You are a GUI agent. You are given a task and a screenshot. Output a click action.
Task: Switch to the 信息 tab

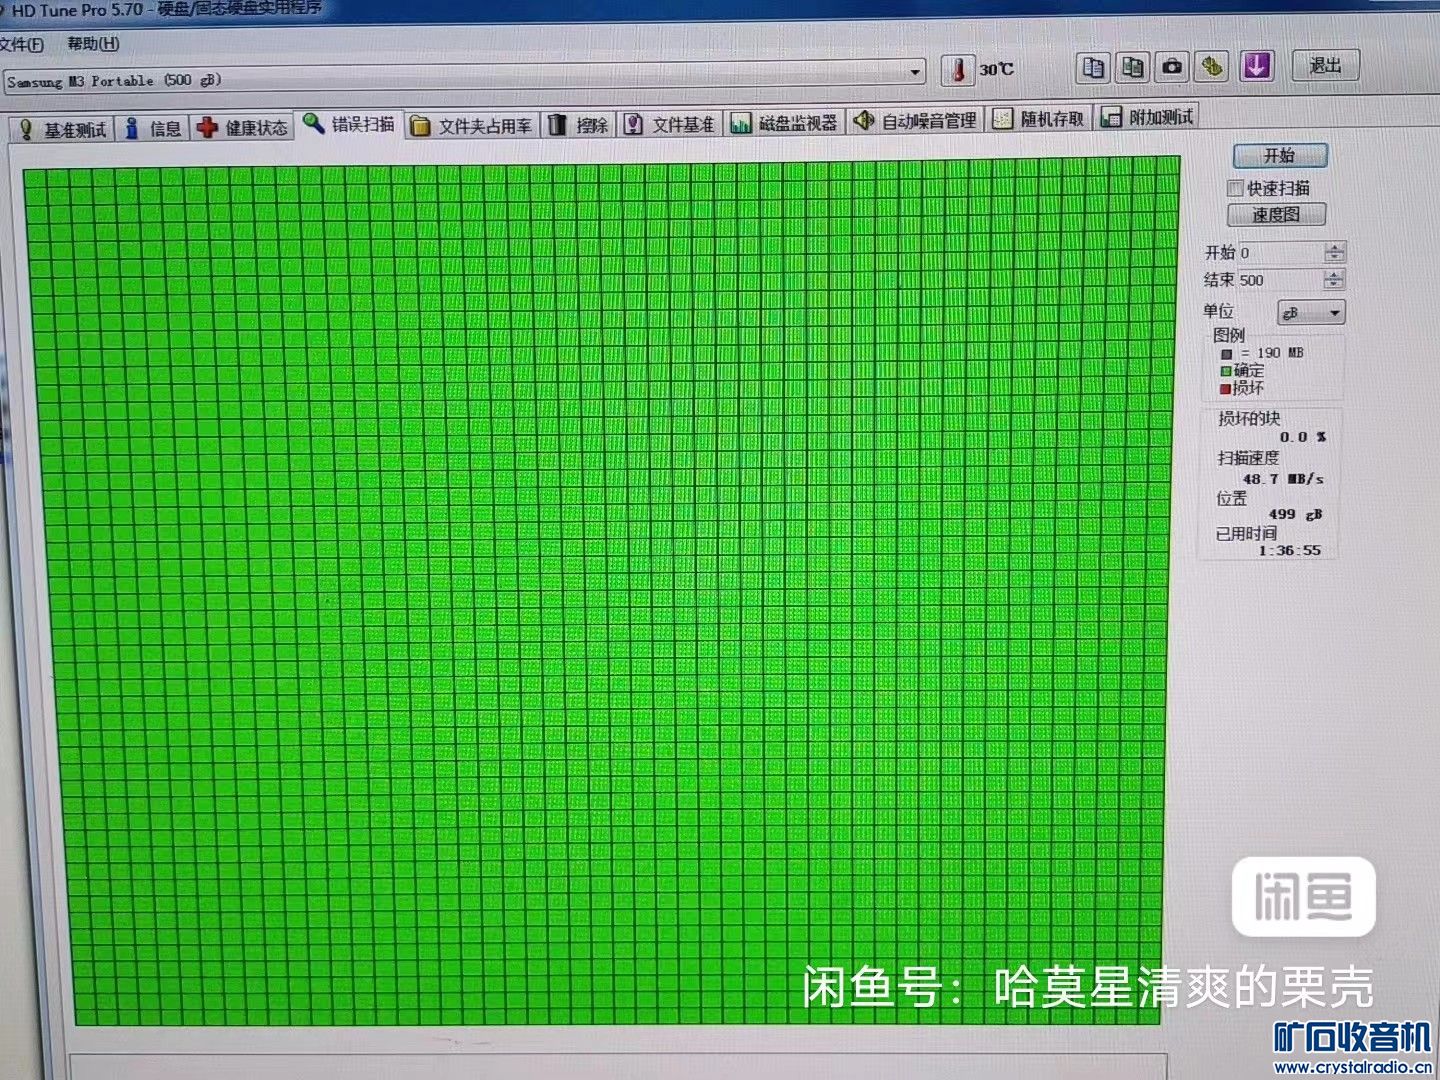[x=154, y=129]
